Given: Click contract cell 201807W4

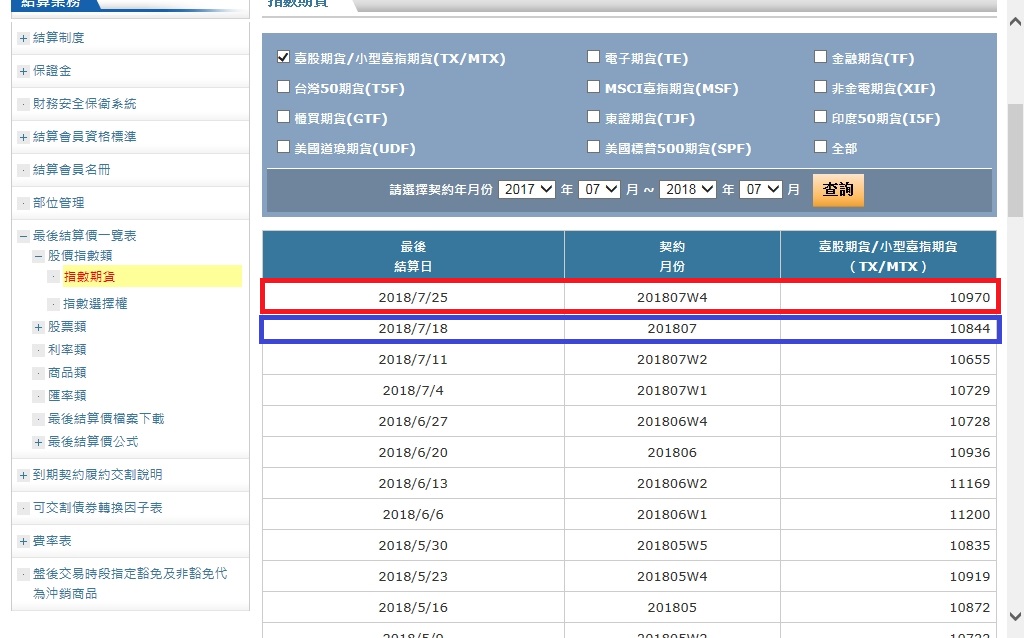Looking at the screenshot, I should point(672,298).
